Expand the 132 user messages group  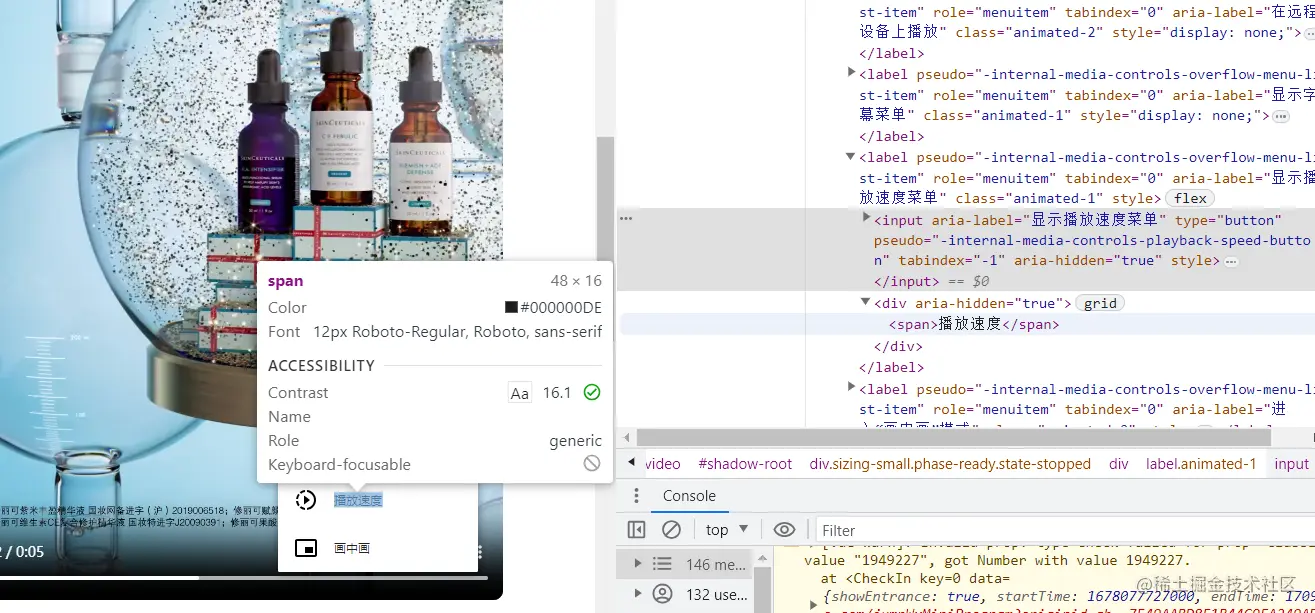[x=637, y=594]
